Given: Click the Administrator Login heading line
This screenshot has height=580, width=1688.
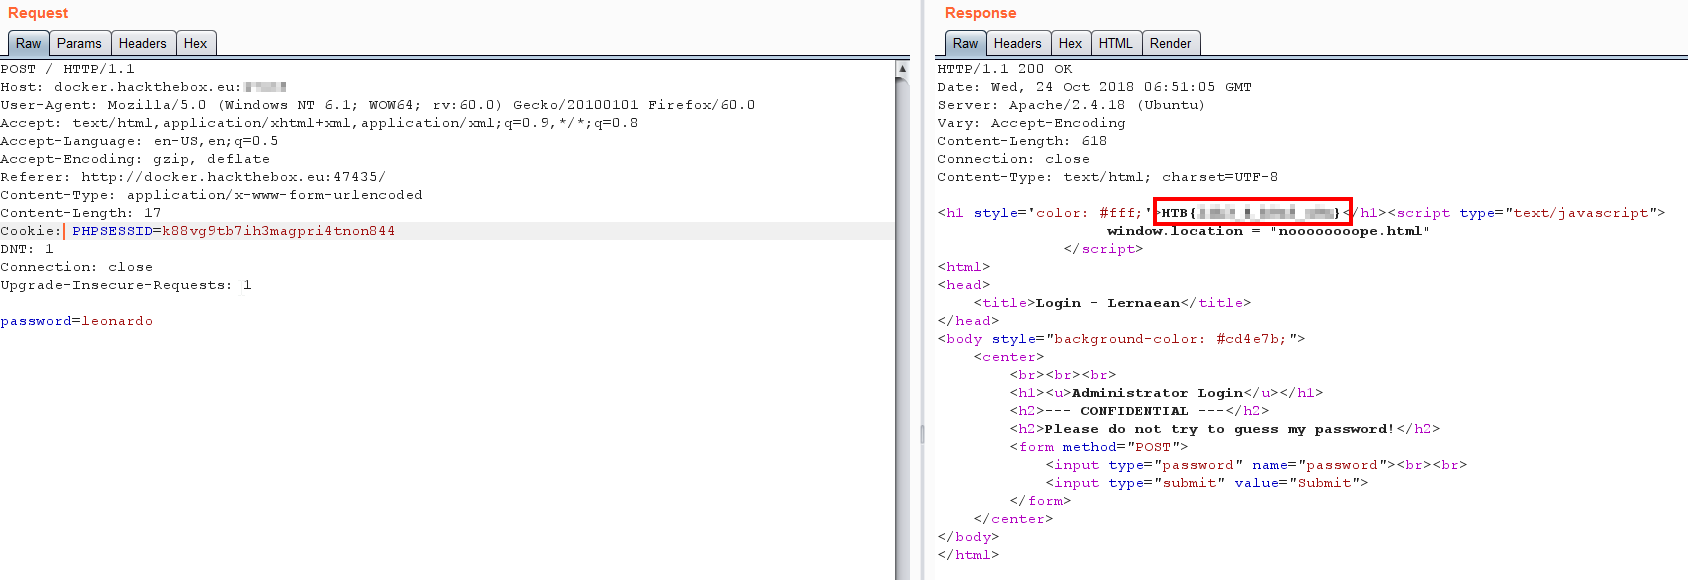Looking at the screenshot, I should click(x=1166, y=393).
